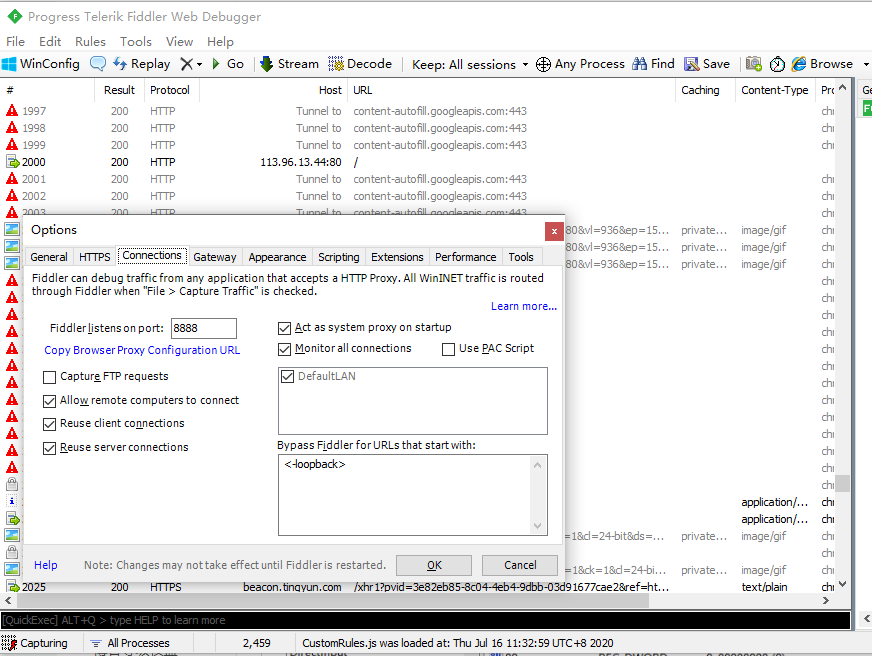872x656 pixels.
Task: Open the View menu
Action: (x=179, y=42)
